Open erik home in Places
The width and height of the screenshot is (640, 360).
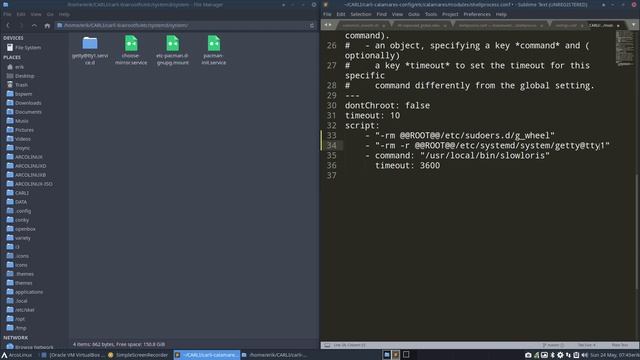[16, 67]
